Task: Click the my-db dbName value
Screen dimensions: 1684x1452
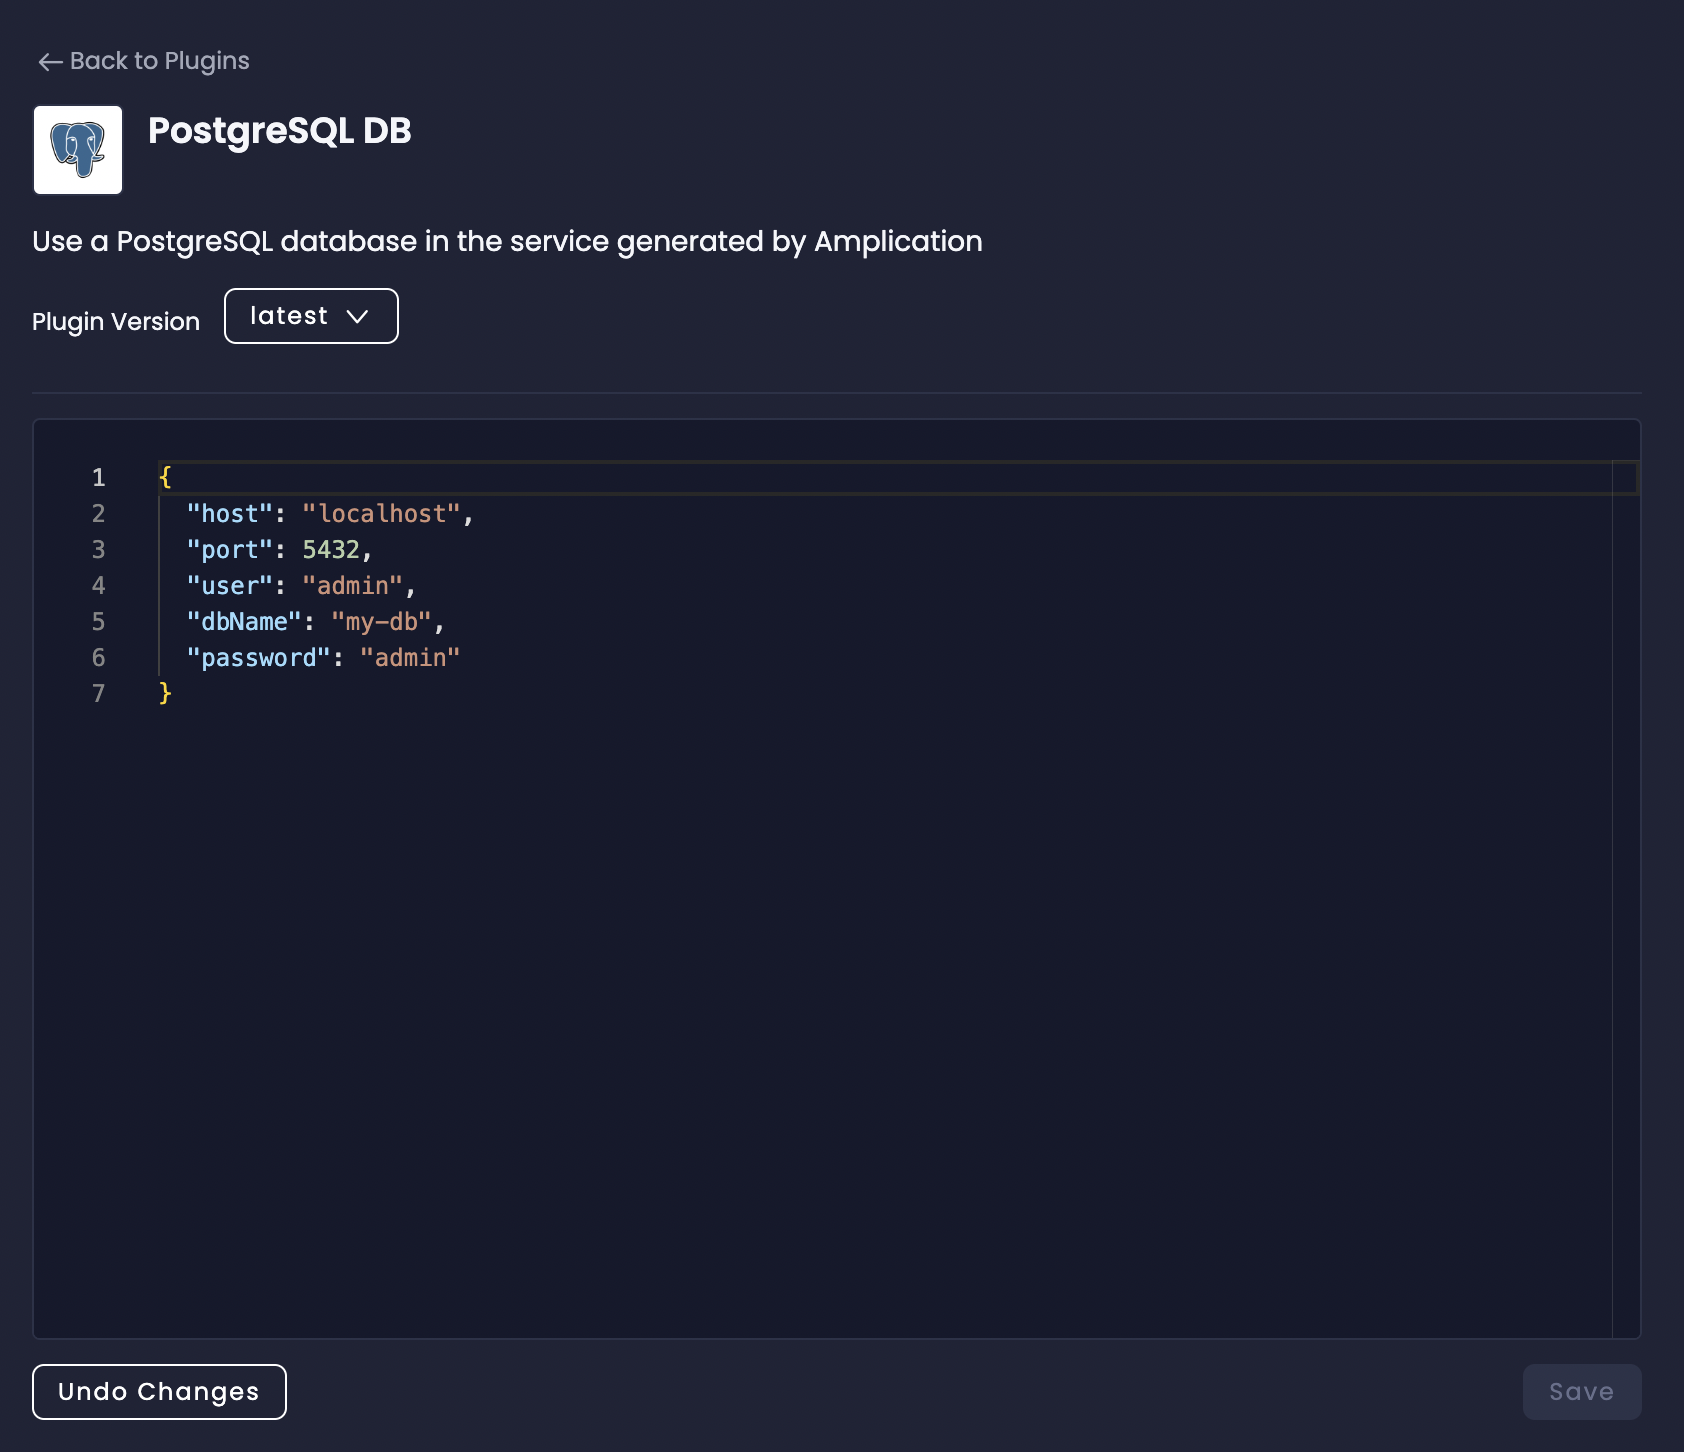Action: tap(383, 621)
